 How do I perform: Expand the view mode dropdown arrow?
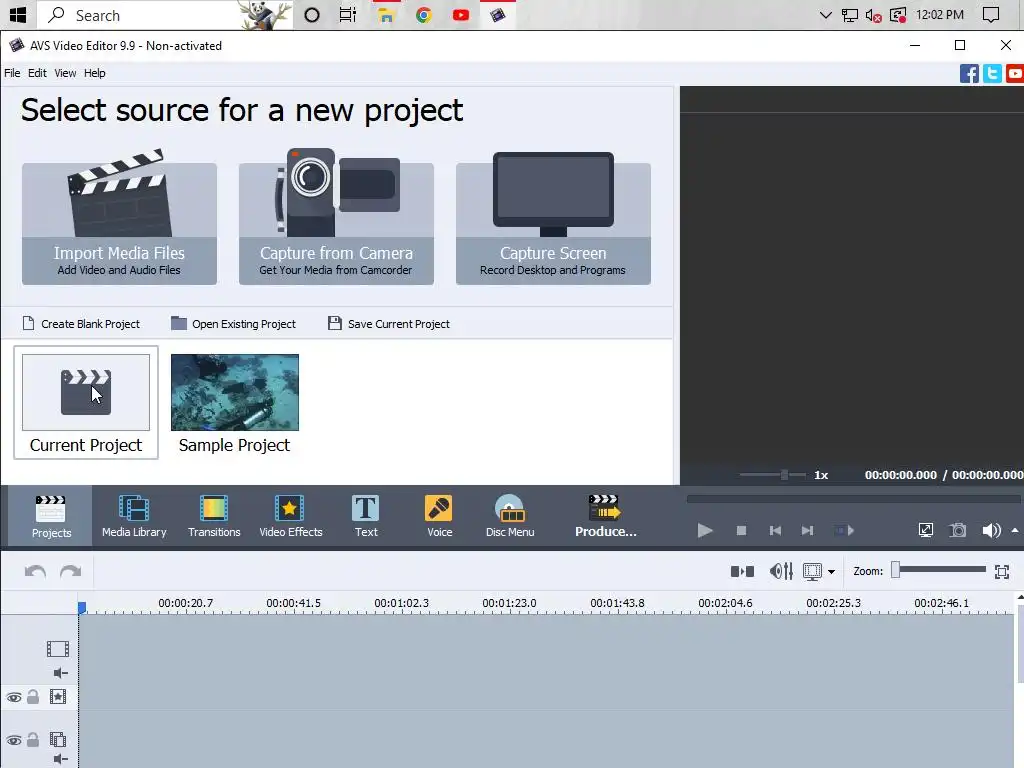coord(831,572)
